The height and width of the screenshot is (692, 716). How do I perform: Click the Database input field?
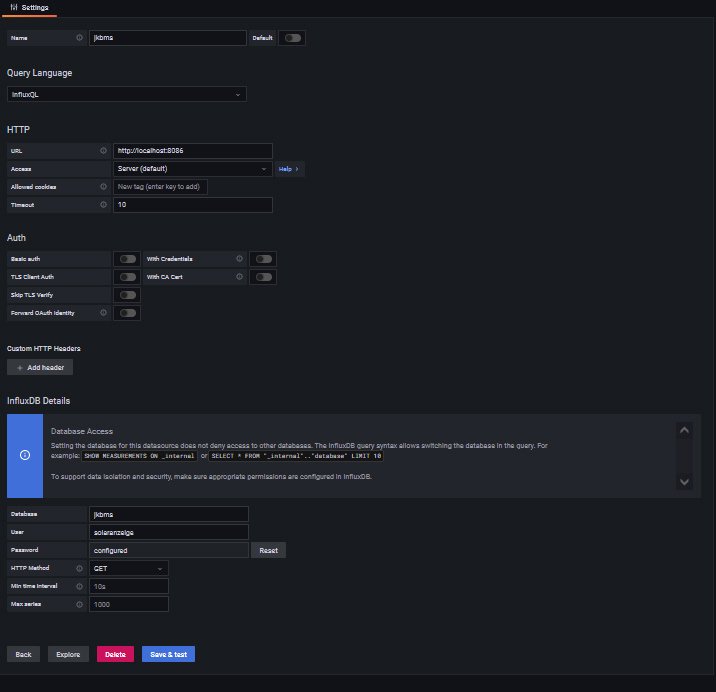(167, 514)
